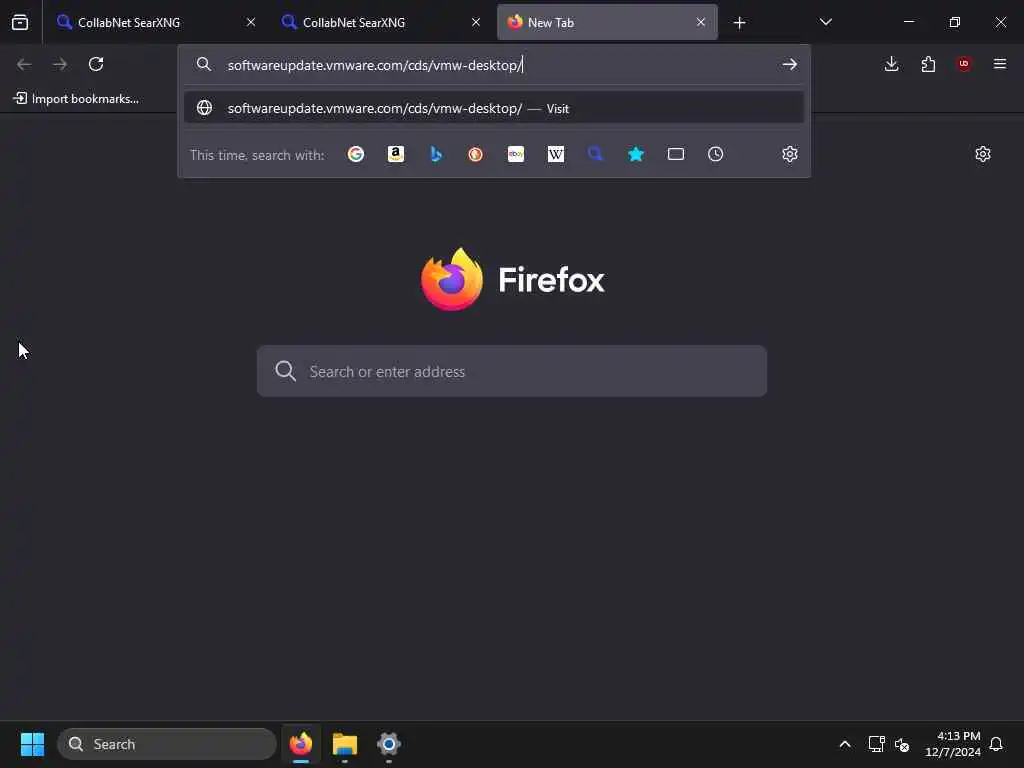
Task: Search this time with Amazon
Action: (396, 154)
